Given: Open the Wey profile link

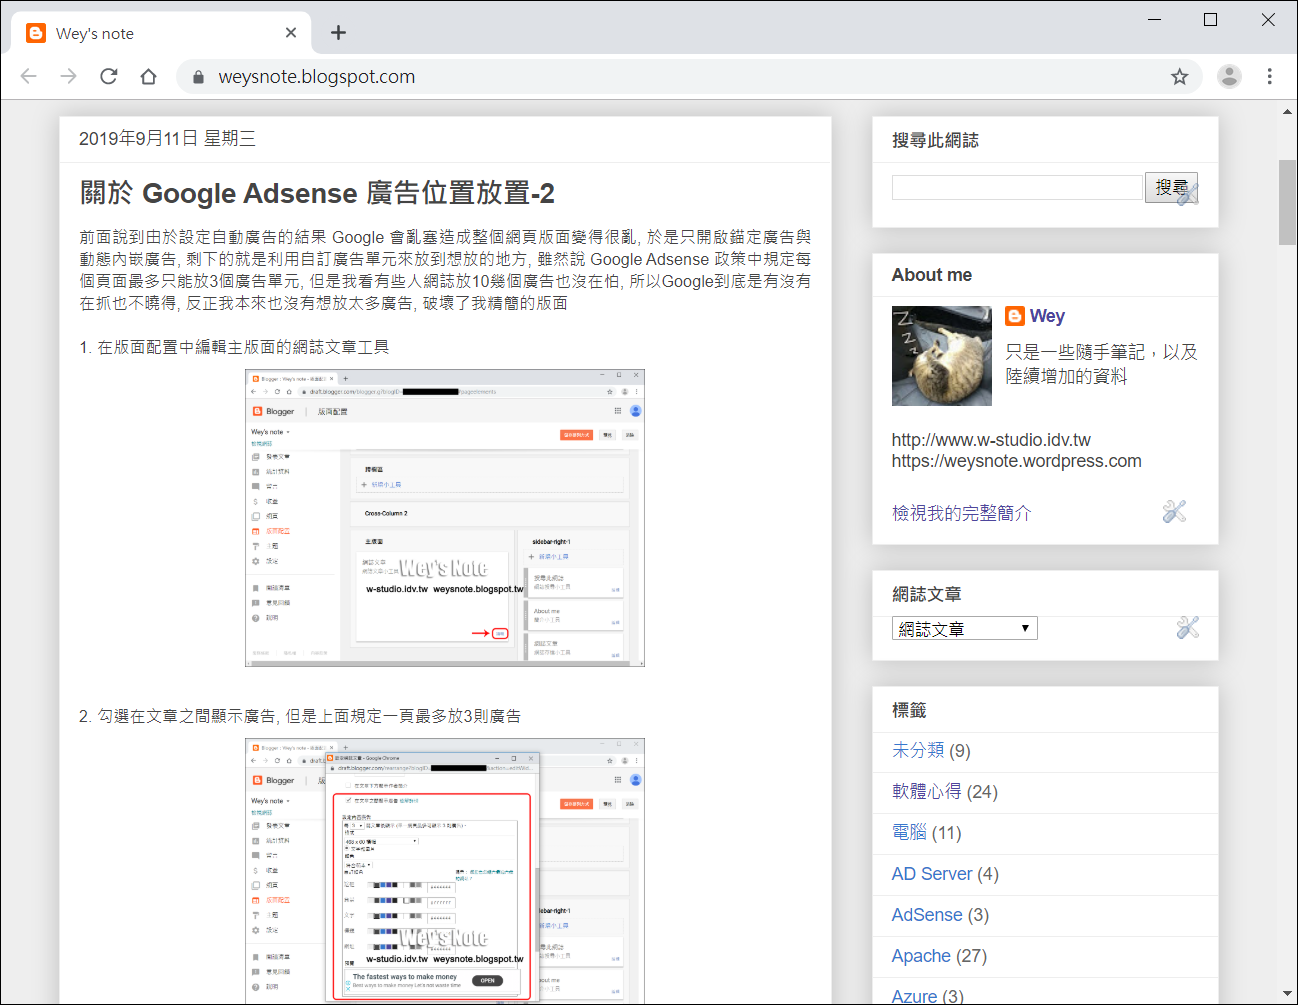Looking at the screenshot, I should tap(1047, 316).
